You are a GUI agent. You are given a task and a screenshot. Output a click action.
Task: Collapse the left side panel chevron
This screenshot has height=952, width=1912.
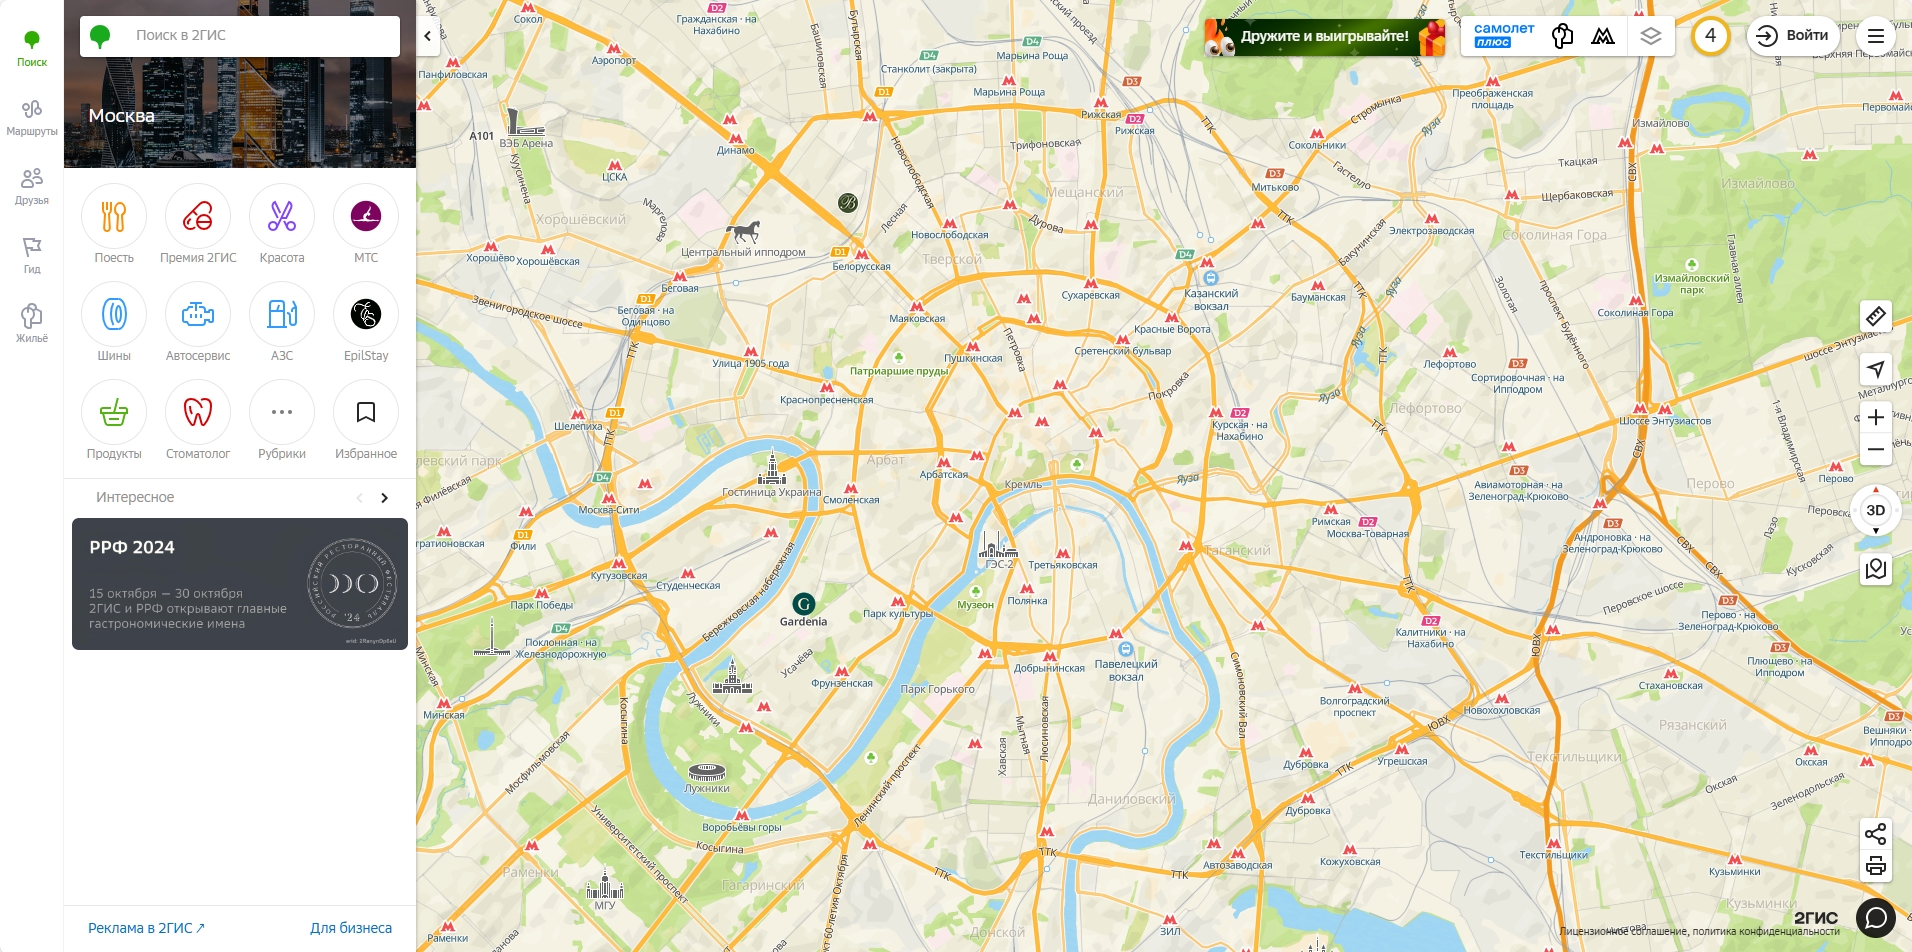tap(428, 36)
